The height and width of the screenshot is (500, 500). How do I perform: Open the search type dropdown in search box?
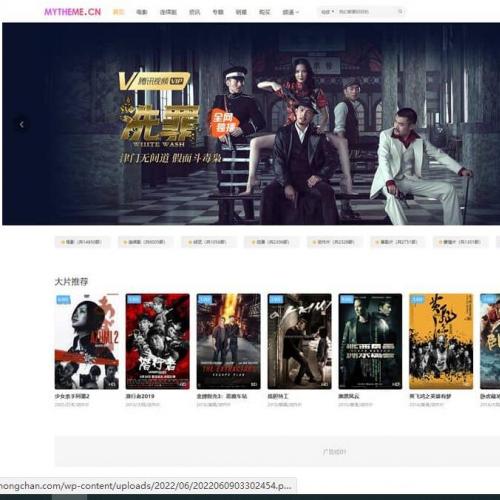tap(327, 12)
